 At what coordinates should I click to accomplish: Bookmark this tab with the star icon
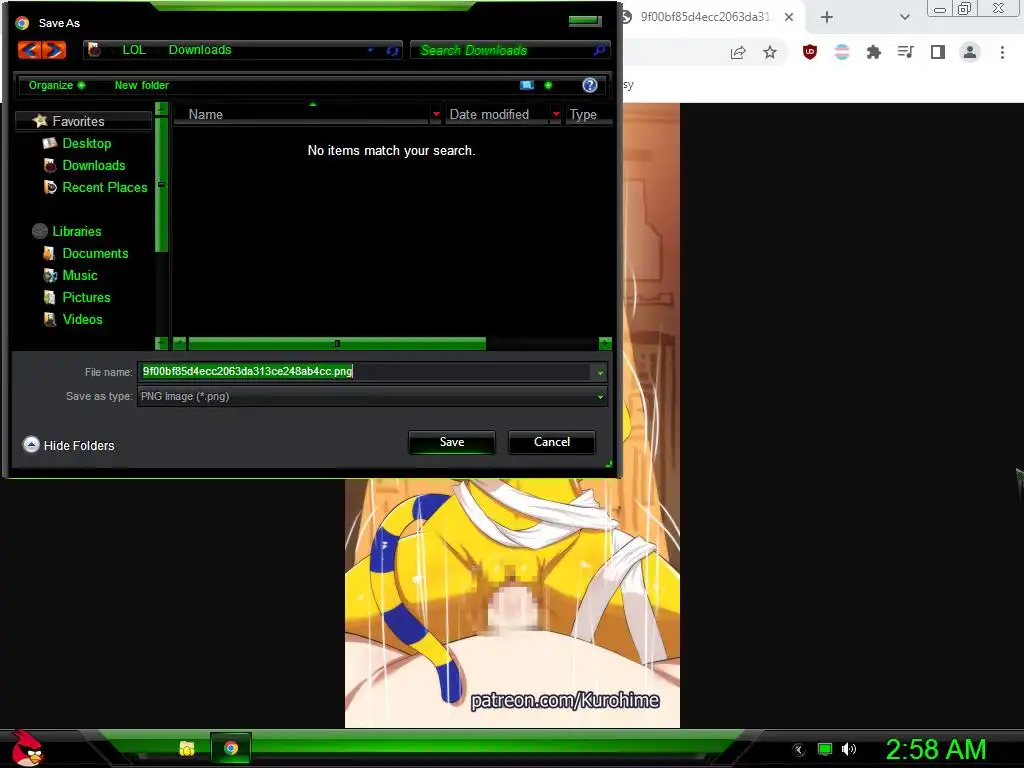point(770,52)
